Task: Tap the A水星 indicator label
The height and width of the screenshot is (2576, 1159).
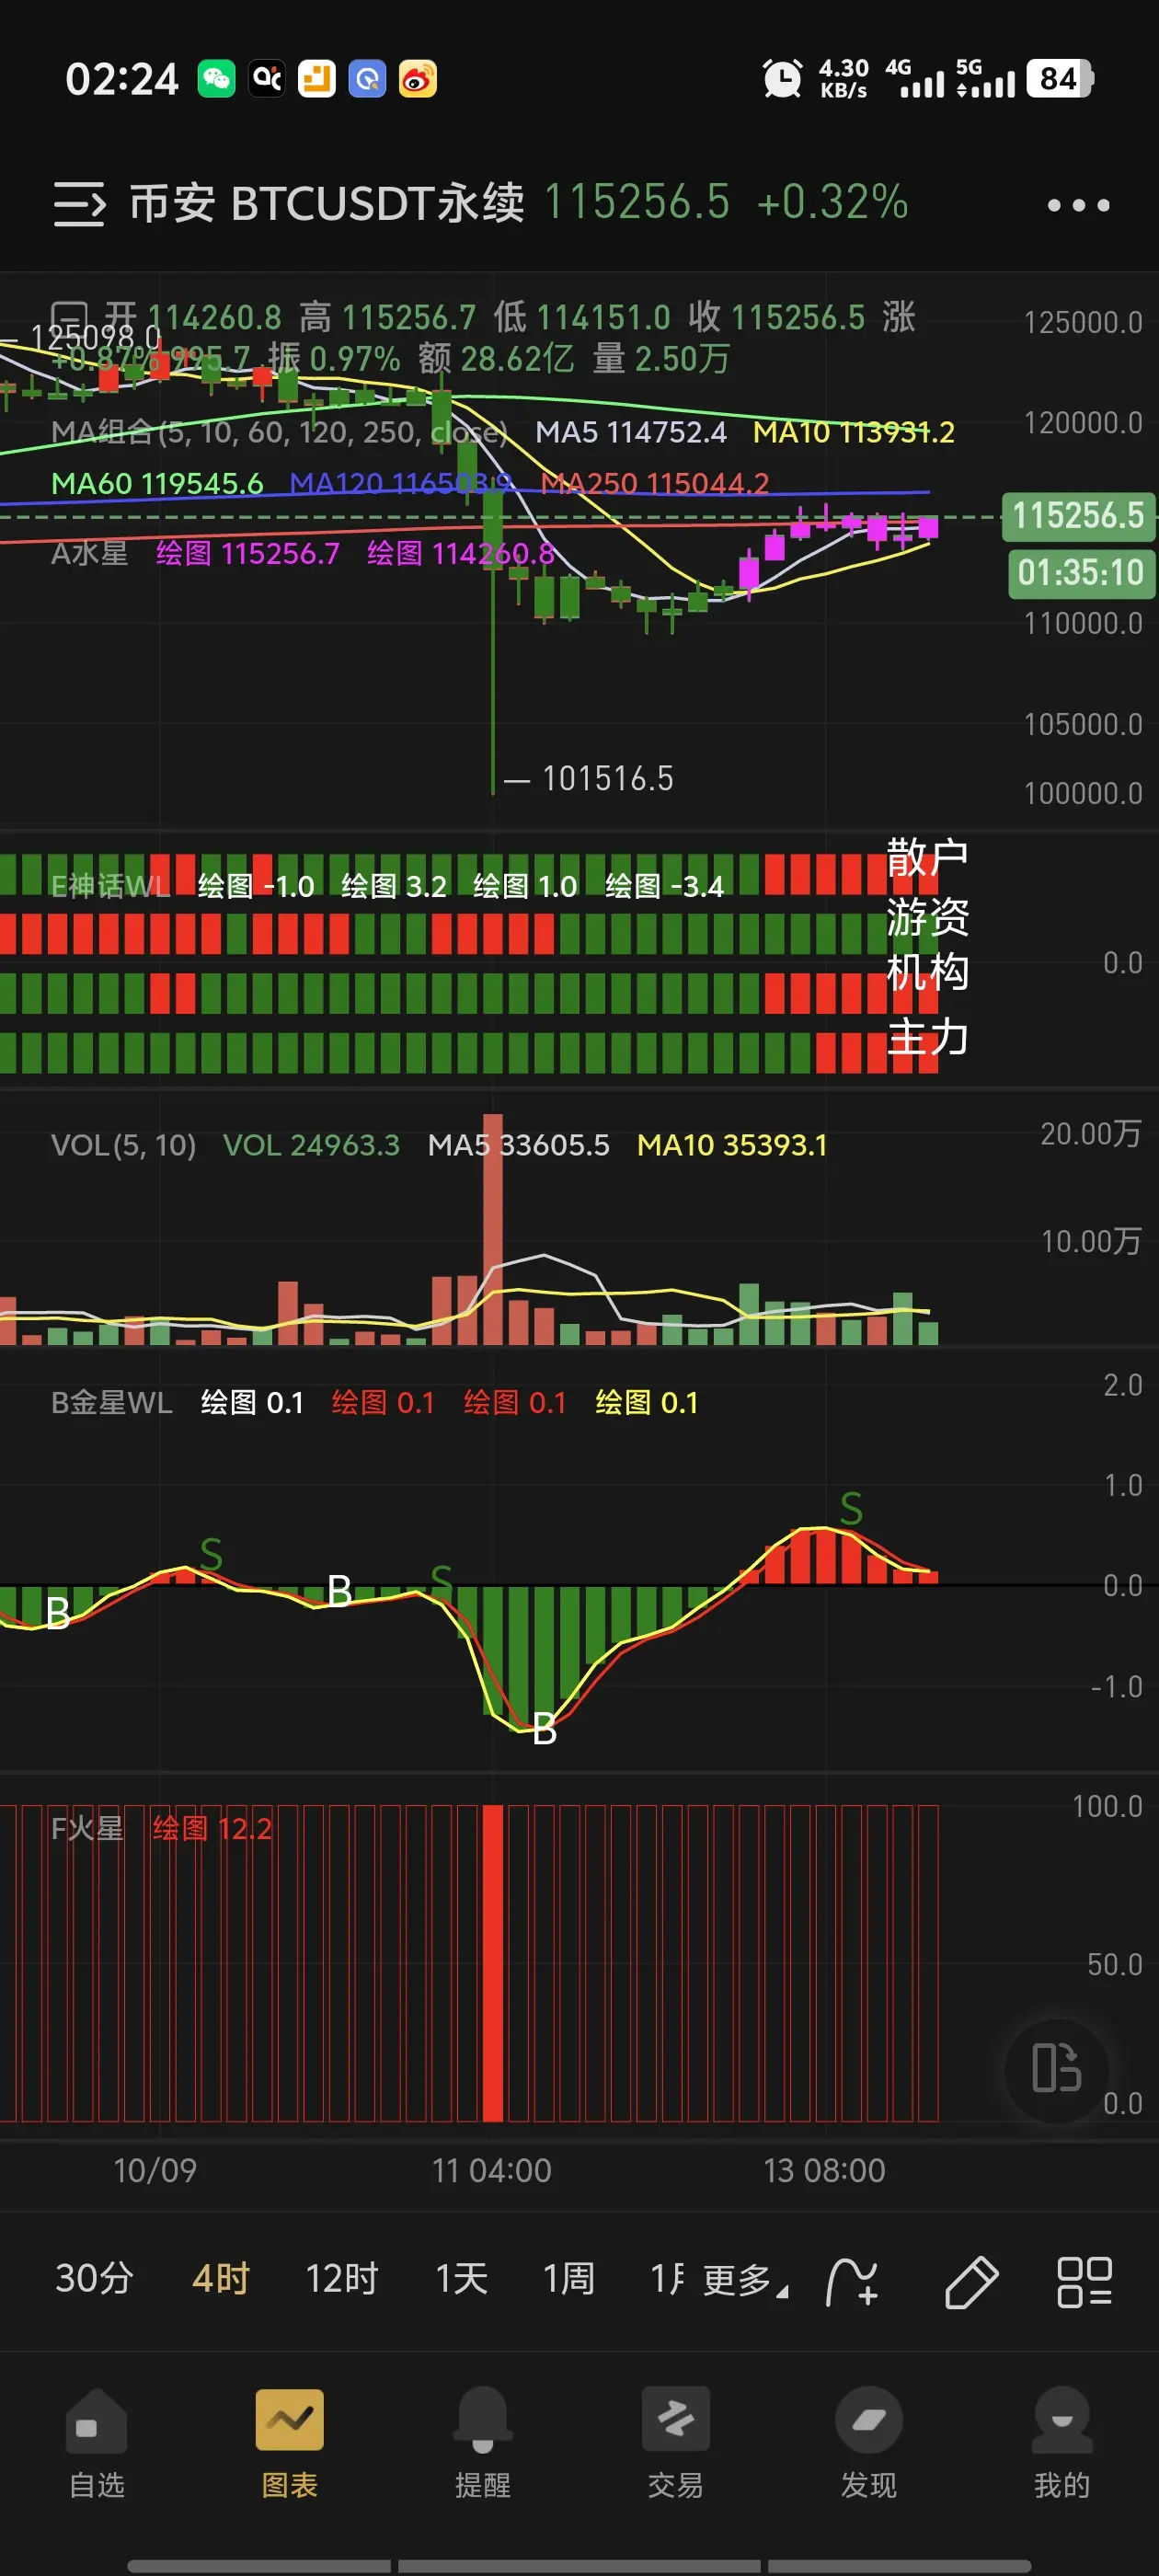Action: (x=90, y=553)
